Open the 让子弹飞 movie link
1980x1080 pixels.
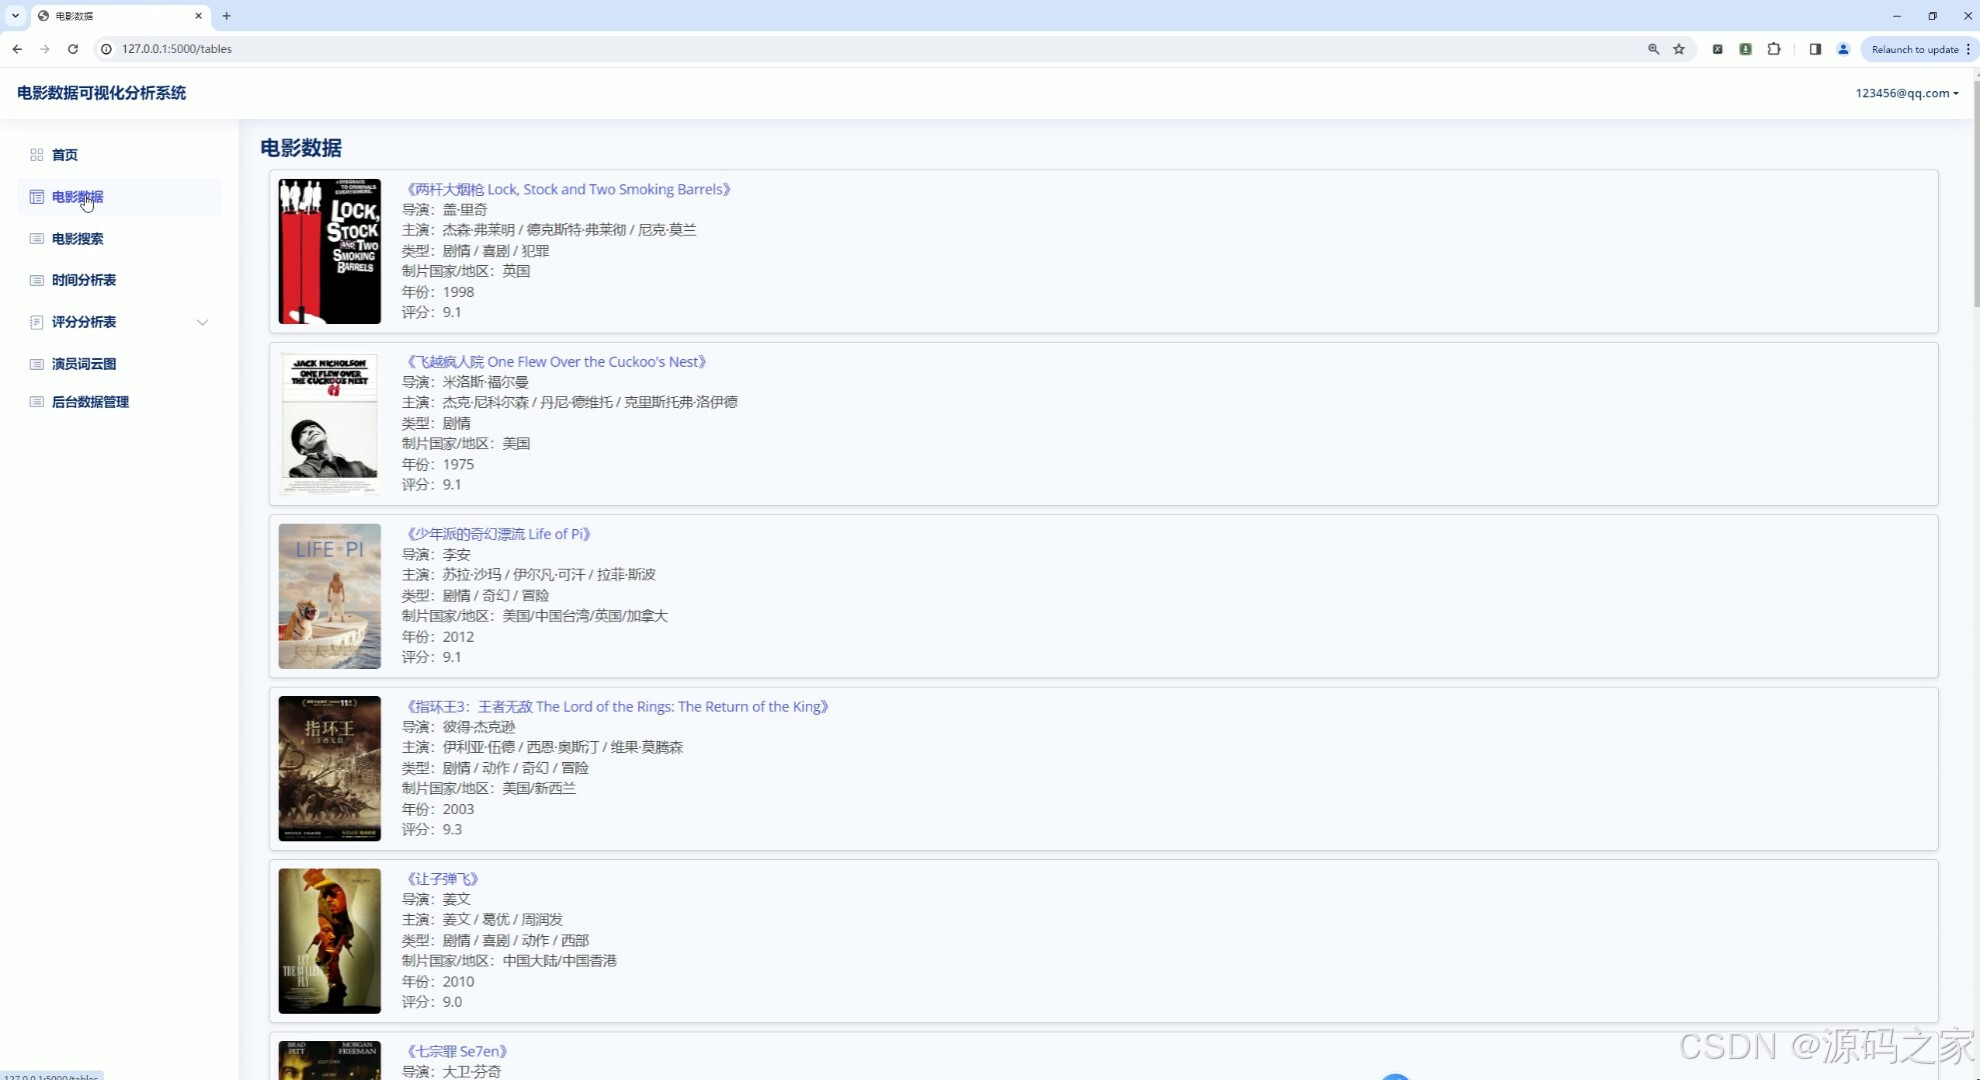(x=441, y=879)
